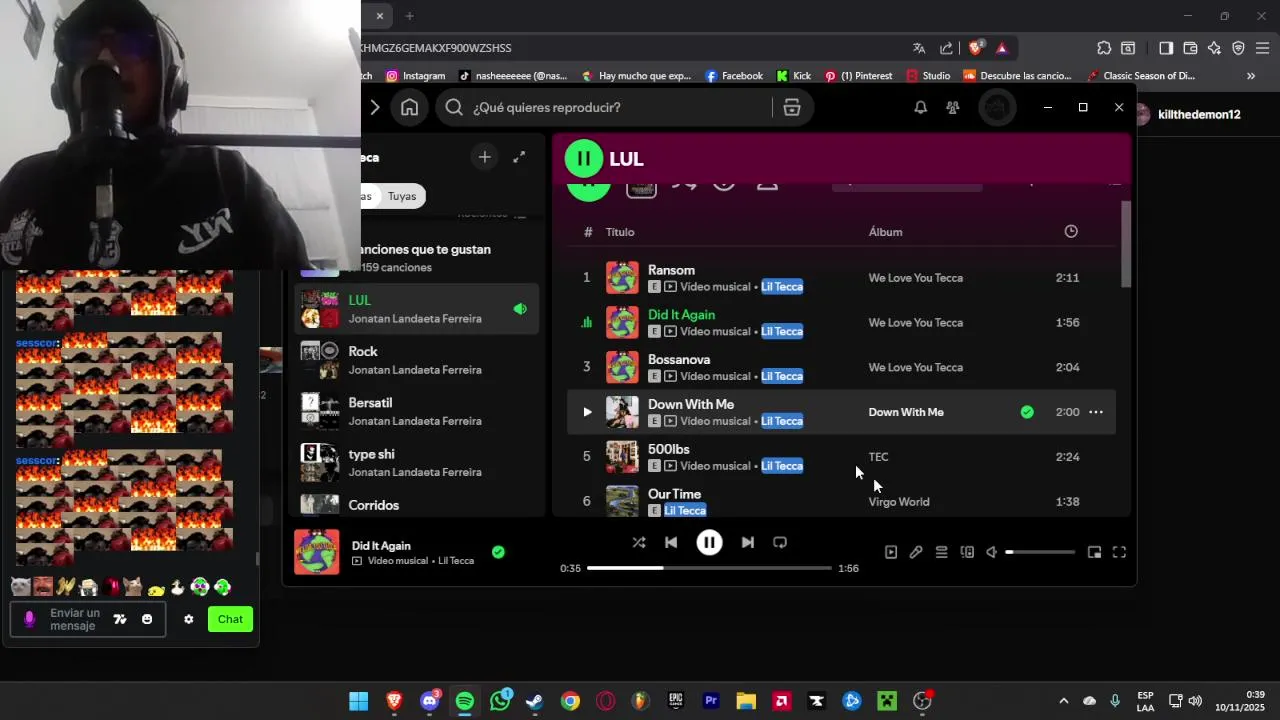Open WhatsApp from the taskbar
Image resolution: width=1280 pixels, height=720 pixels.
pos(500,701)
